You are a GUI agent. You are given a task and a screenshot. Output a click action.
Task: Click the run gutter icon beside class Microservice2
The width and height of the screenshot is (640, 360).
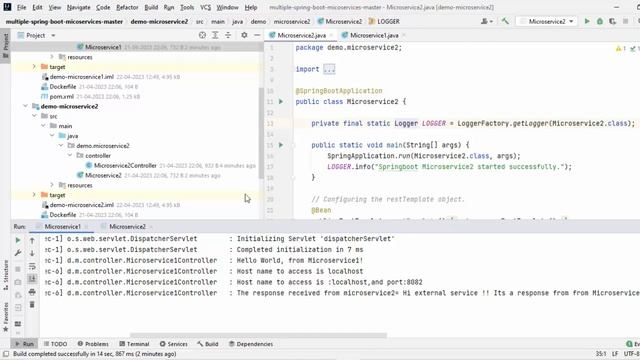point(281,101)
